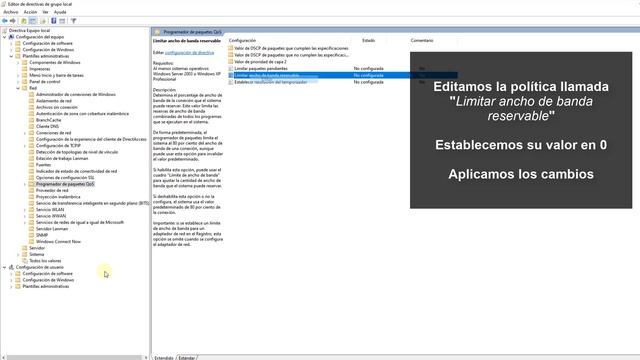Switch to the Extendido tab
The height and width of the screenshot is (360, 640).
(x=164, y=358)
